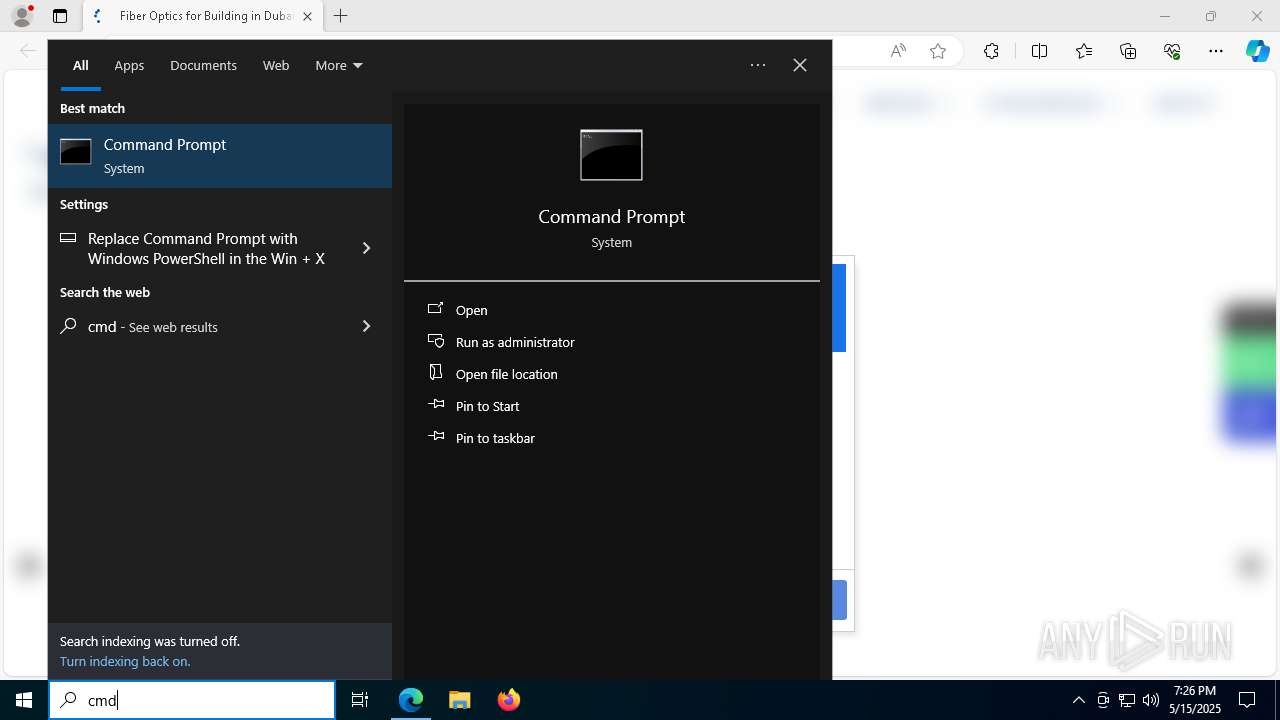The image size is (1280, 720).
Task: Click Turn indexing back on link
Action: click(125, 661)
